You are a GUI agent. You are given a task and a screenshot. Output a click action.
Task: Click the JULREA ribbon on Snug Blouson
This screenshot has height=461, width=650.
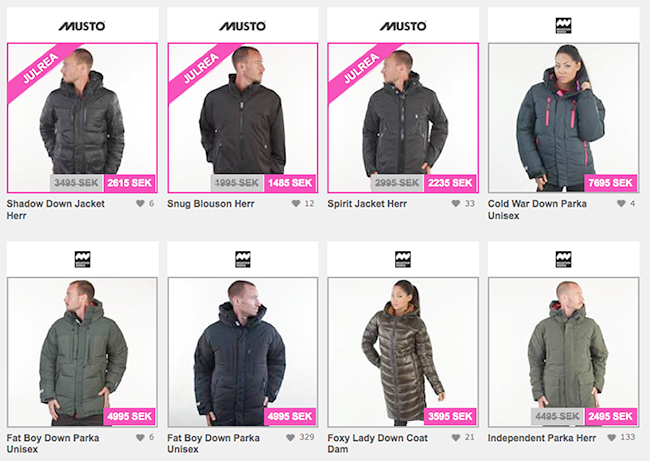[x=202, y=68]
